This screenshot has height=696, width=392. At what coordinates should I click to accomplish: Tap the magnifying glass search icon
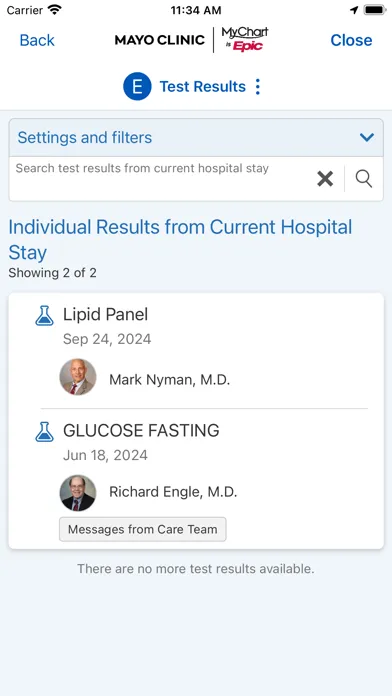[364, 179]
